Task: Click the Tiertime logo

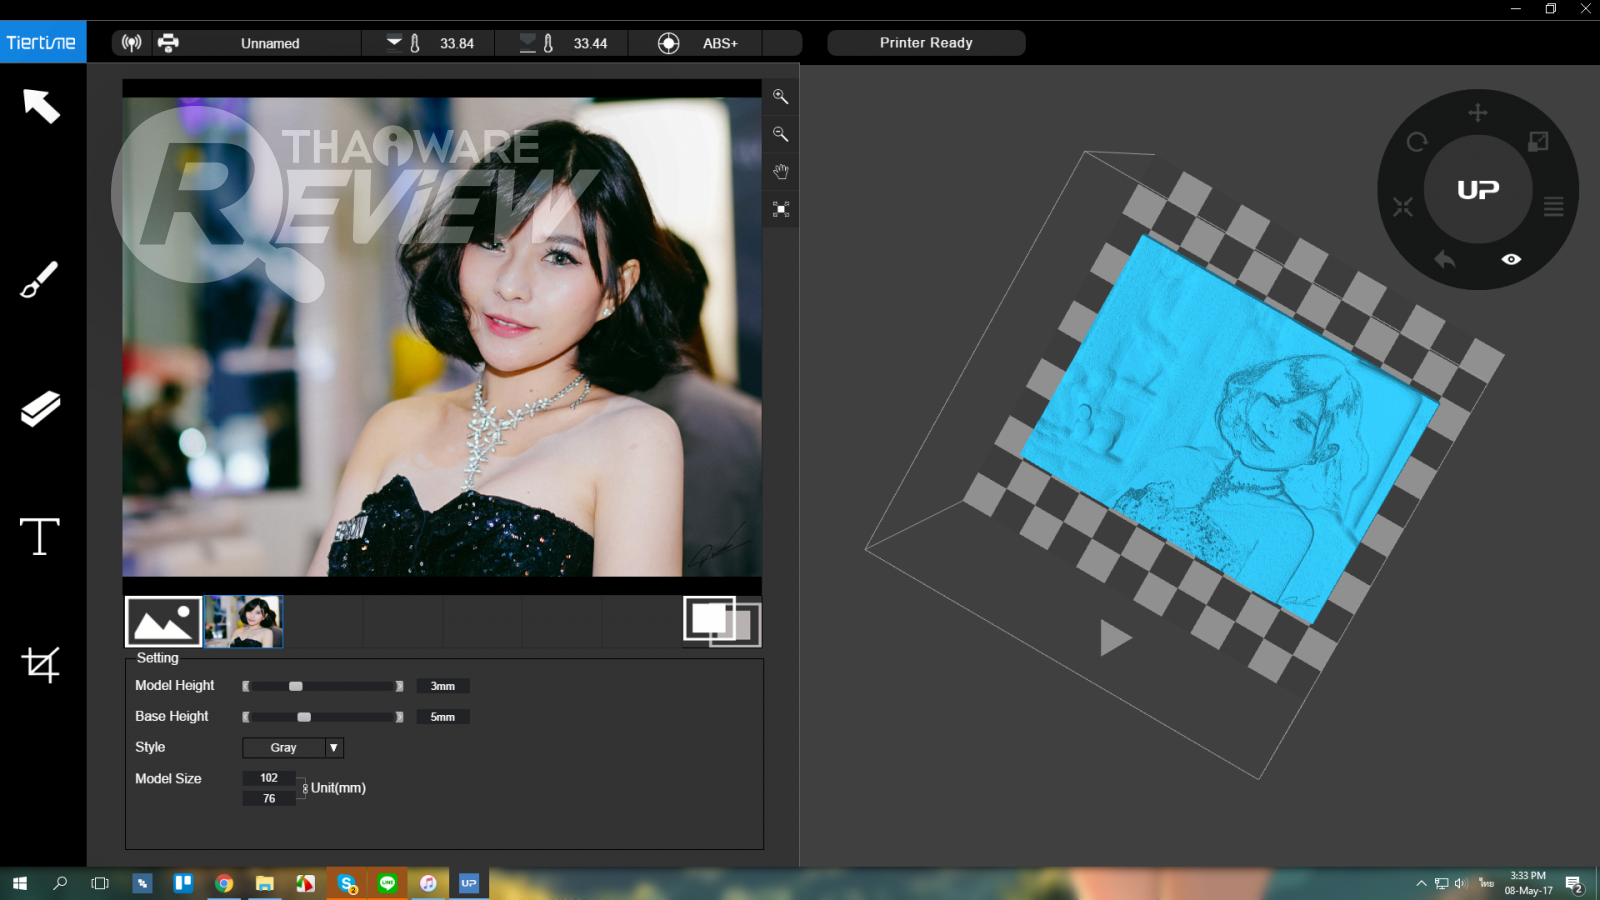Action: pos(42,43)
